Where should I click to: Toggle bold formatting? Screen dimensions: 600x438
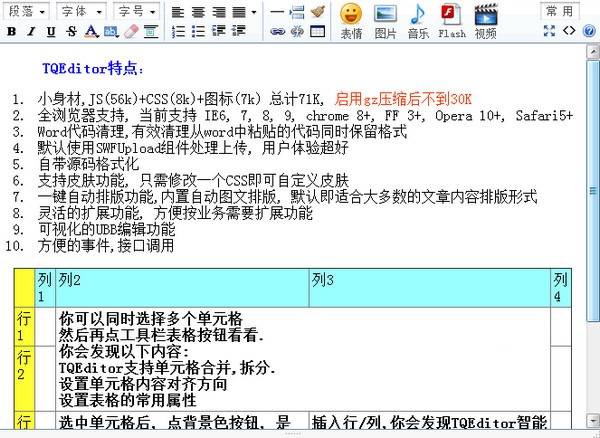[11, 31]
